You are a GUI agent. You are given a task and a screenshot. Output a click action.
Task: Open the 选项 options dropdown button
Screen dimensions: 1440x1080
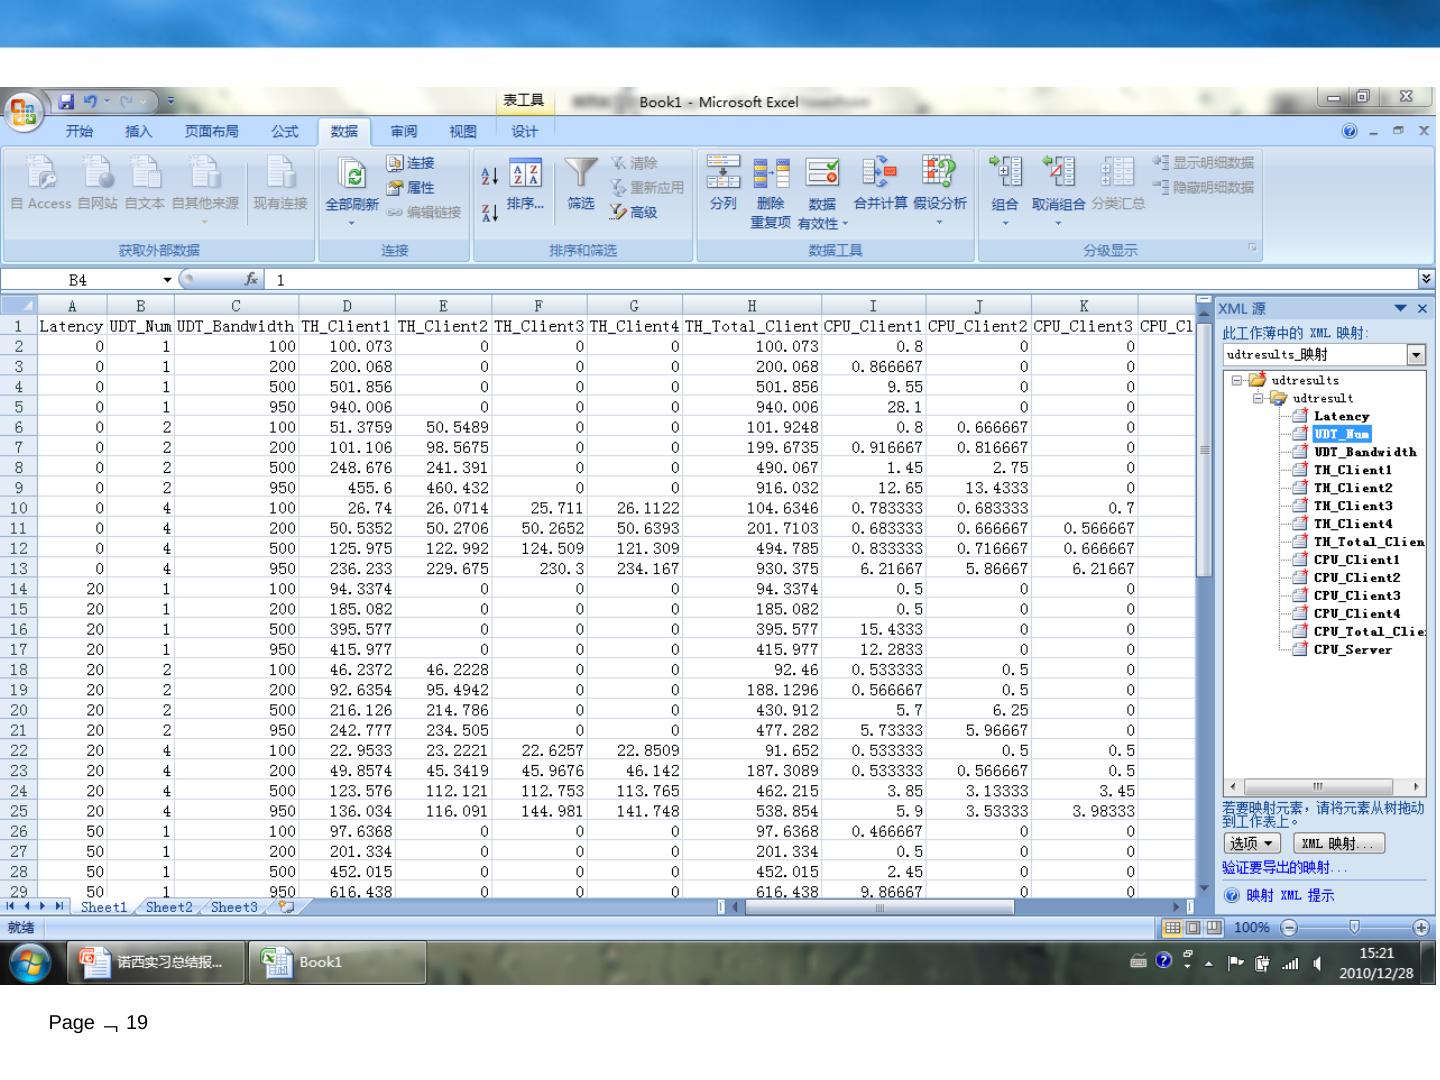coord(1252,844)
